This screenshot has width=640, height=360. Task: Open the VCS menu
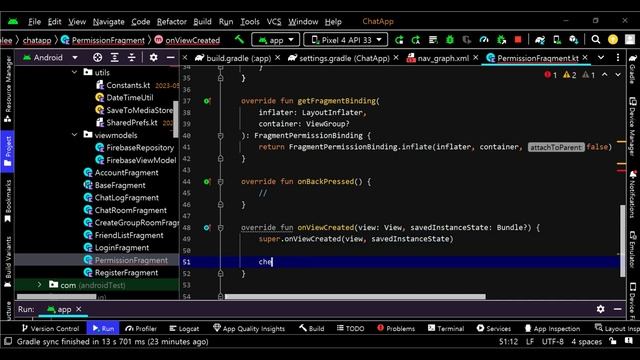coord(273,22)
